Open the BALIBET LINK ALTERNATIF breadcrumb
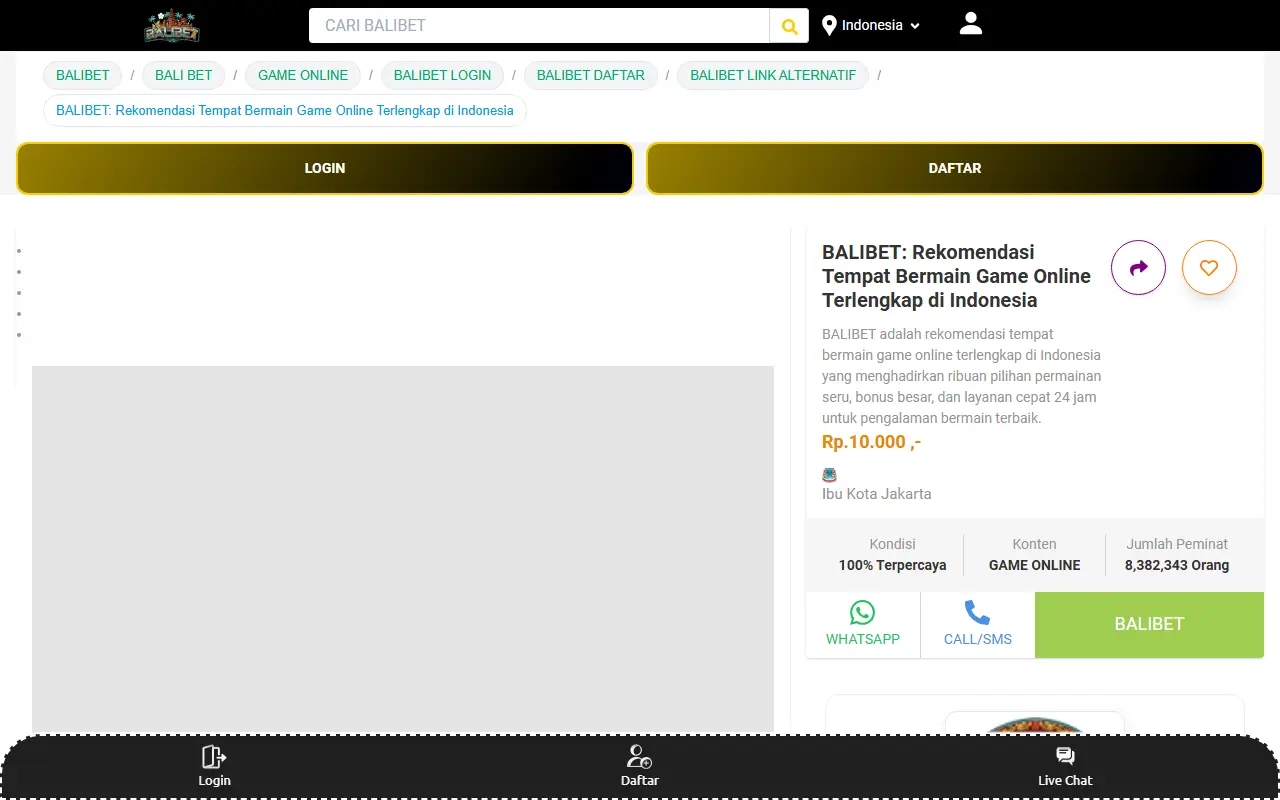 coord(773,75)
